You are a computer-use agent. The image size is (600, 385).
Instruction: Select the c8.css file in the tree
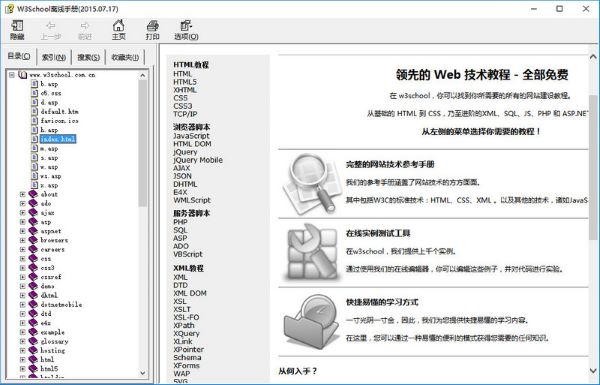[51, 93]
